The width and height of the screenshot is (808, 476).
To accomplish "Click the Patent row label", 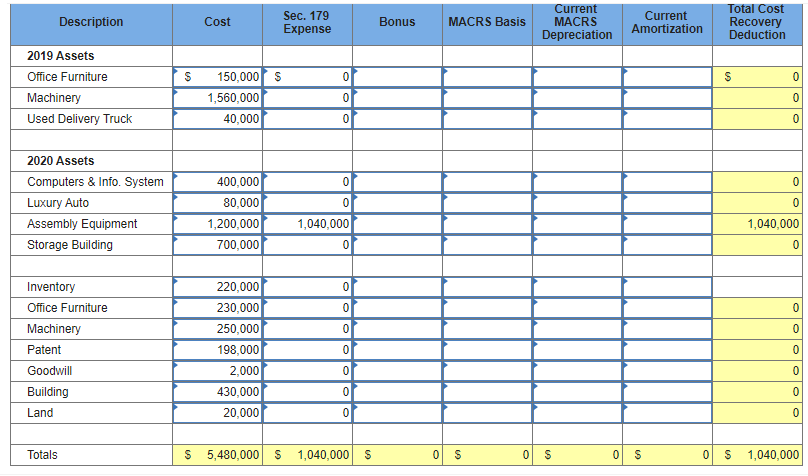I will (x=44, y=350).
